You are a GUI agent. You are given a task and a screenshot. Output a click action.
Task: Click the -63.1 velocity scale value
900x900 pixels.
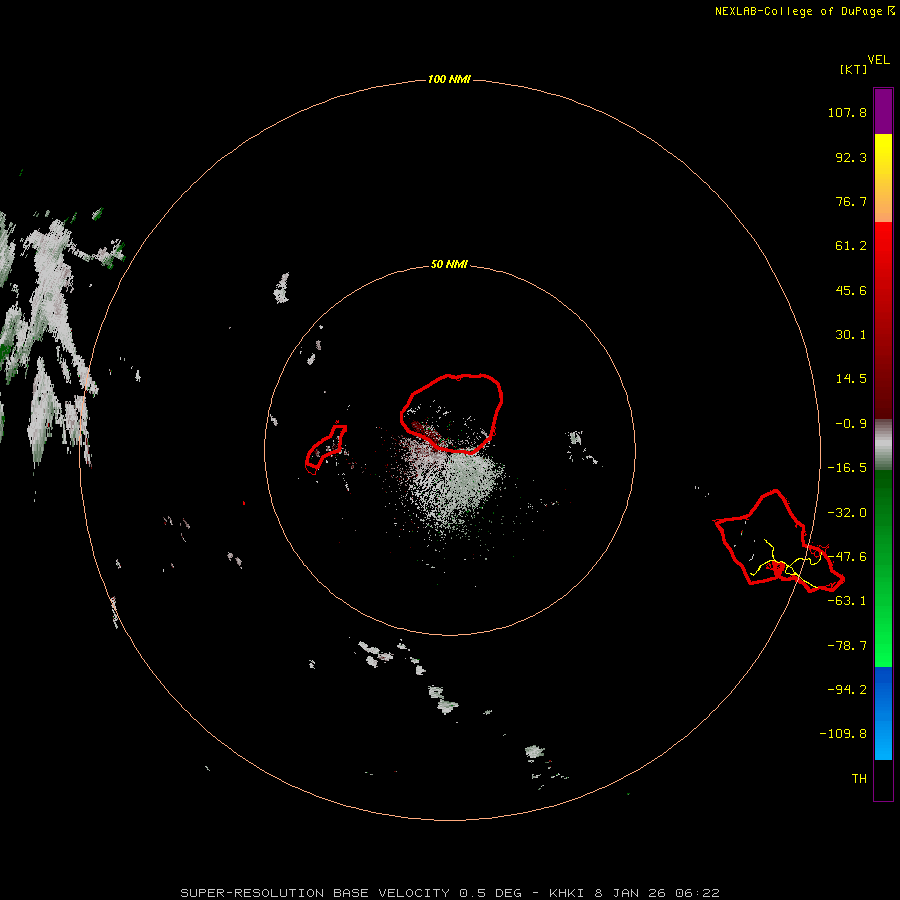click(x=847, y=601)
